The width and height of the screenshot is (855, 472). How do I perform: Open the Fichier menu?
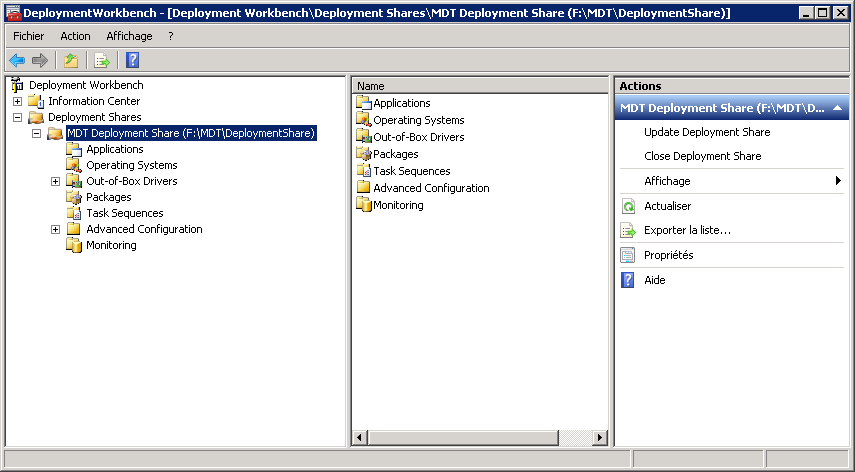[29, 36]
